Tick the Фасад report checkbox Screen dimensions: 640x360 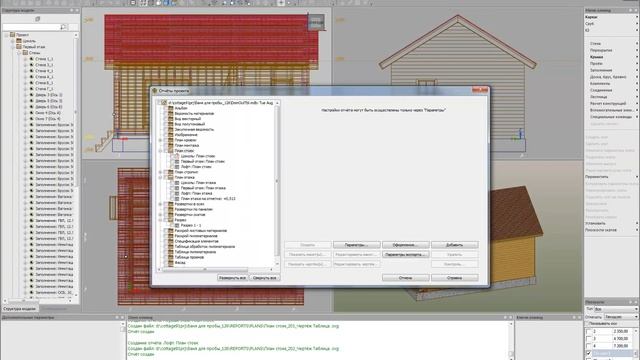(165, 262)
